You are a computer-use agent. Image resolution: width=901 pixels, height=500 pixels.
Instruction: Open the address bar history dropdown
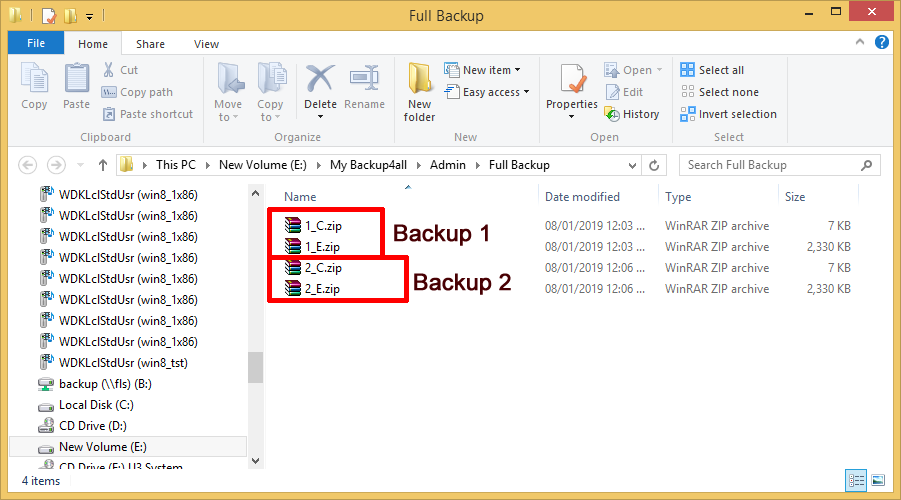click(632, 166)
